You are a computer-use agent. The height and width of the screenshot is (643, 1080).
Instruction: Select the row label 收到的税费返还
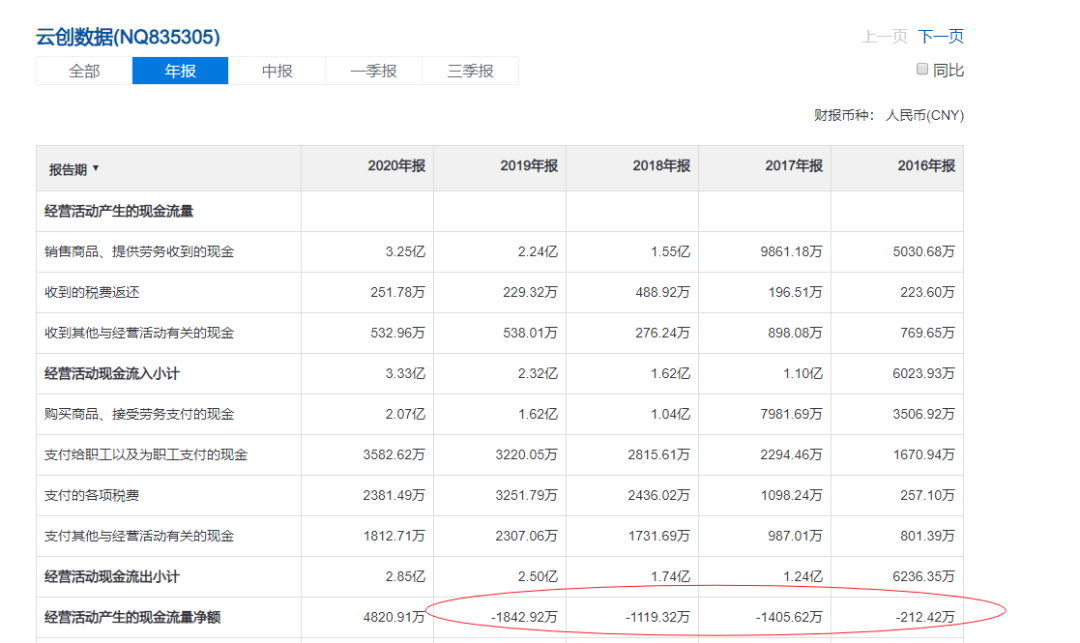tap(92, 293)
